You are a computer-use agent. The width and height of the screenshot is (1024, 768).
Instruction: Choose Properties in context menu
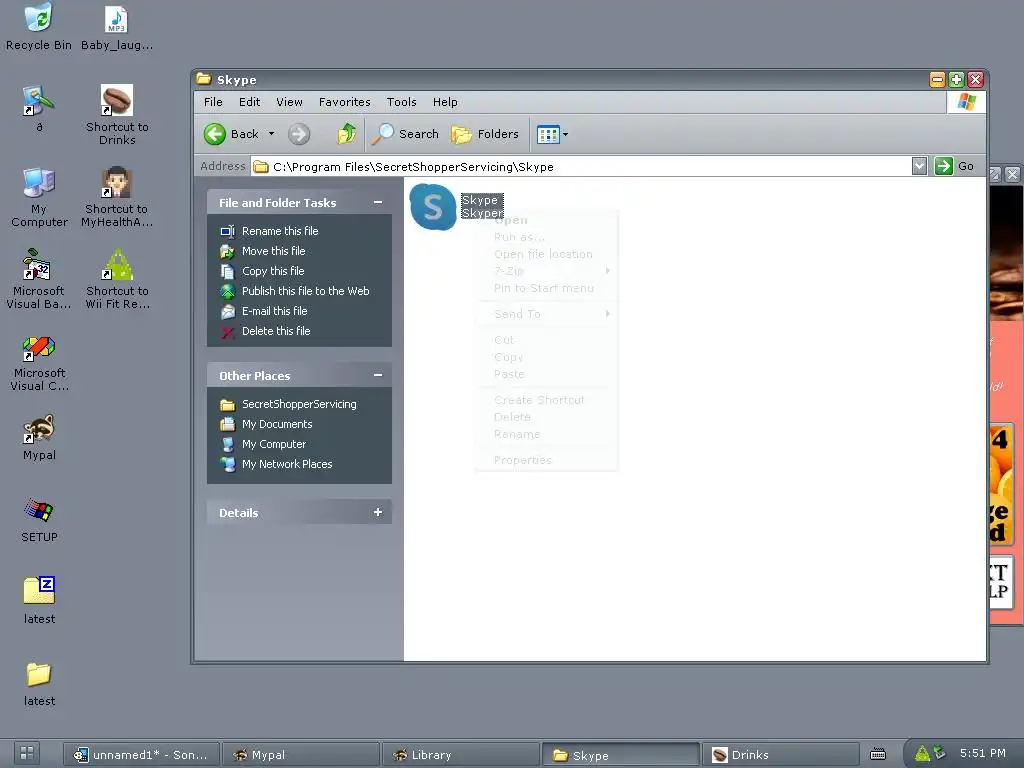546,460
